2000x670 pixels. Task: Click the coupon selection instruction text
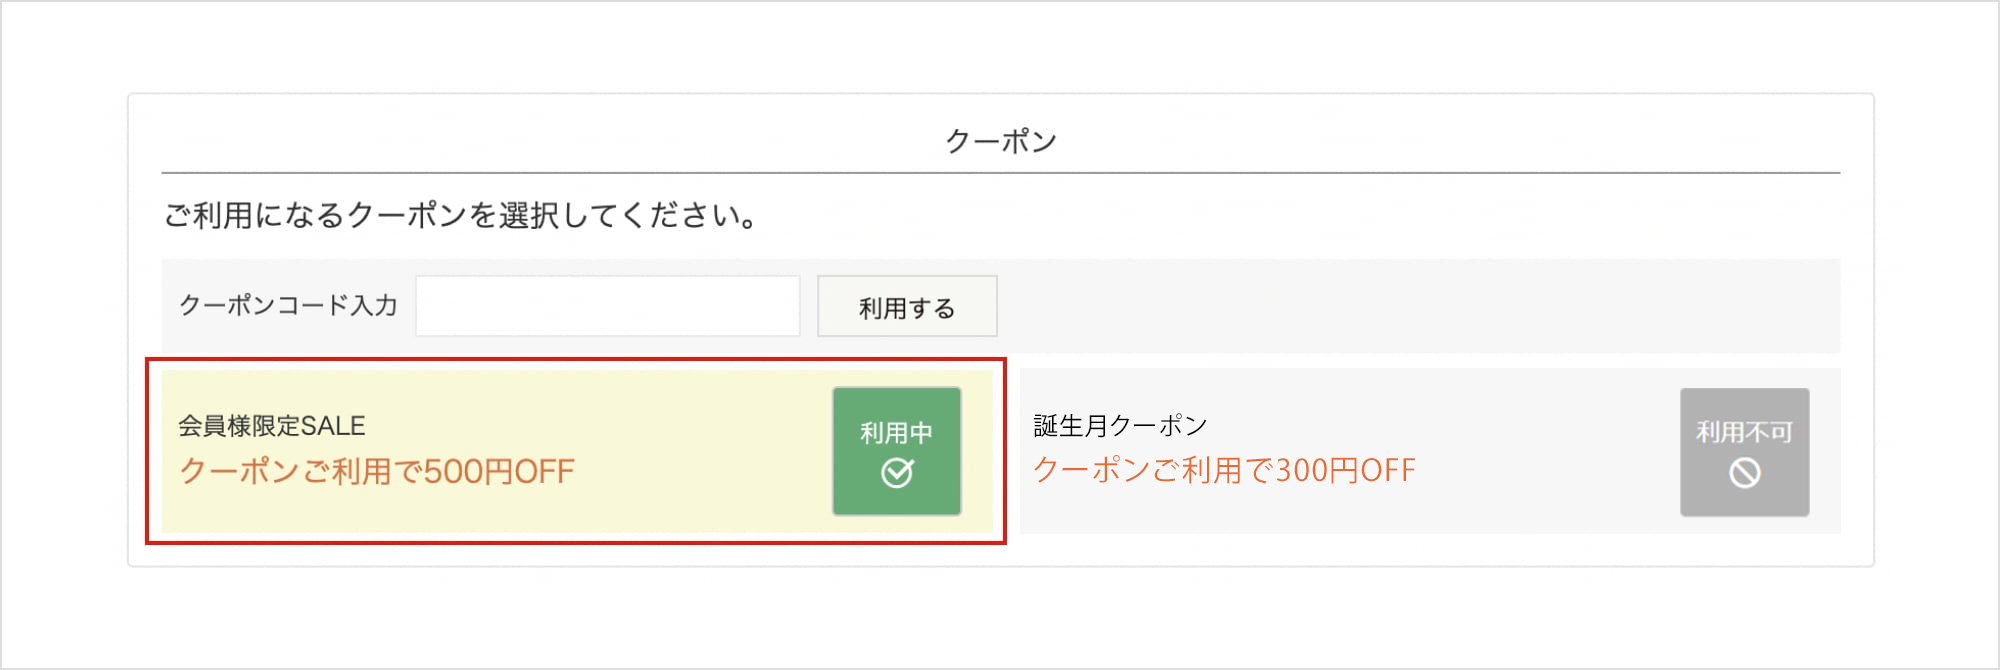[460, 215]
